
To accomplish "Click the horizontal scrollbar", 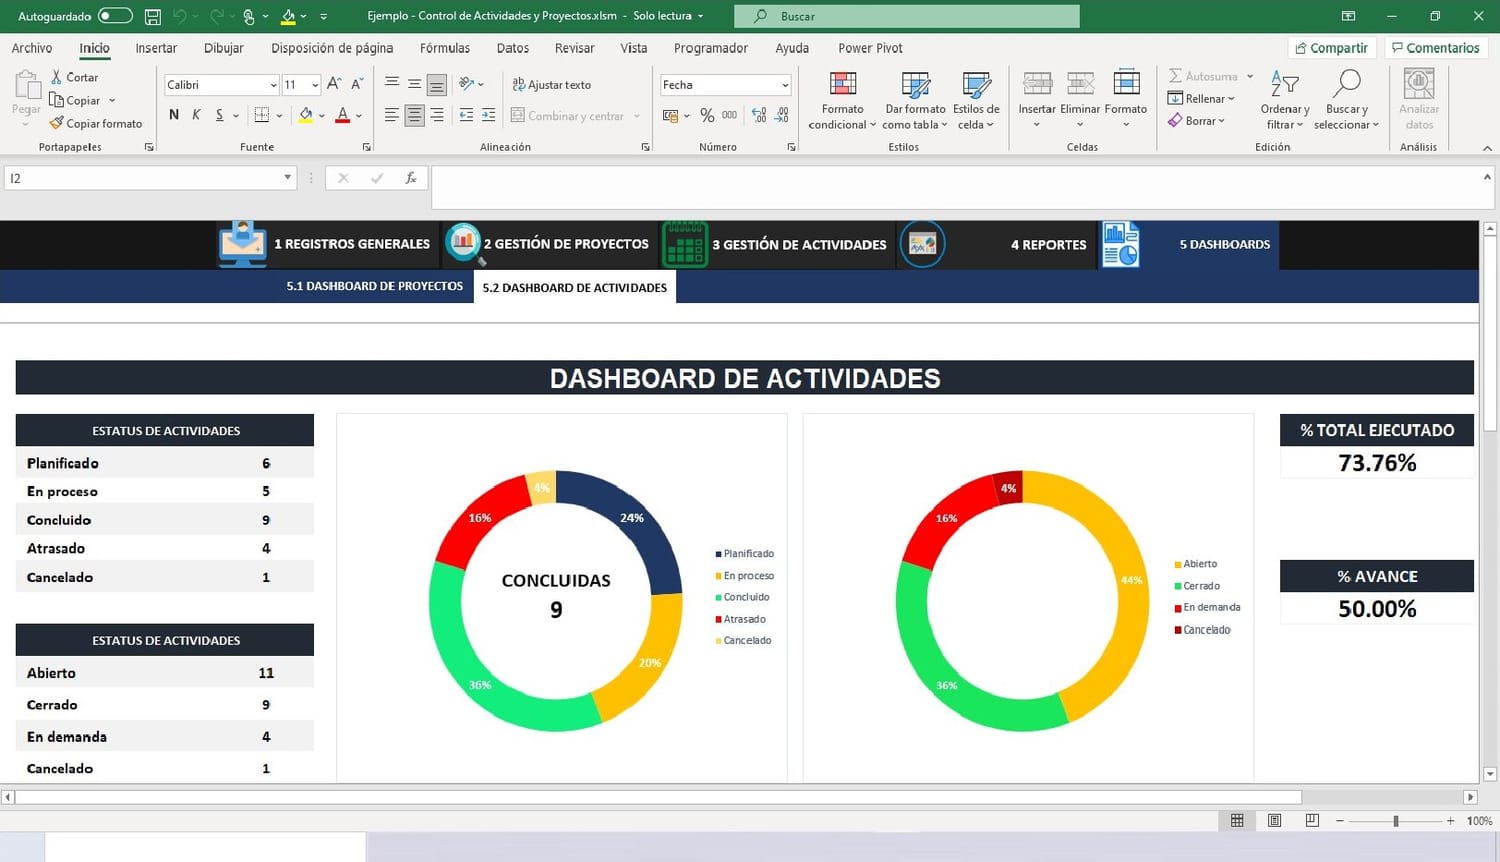I will pos(658,797).
